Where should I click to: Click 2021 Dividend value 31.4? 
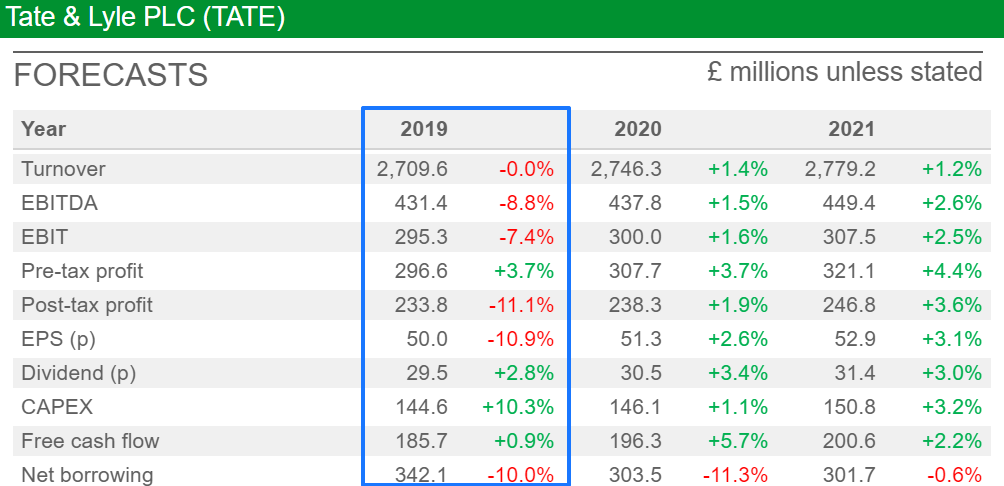pyautogui.click(x=855, y=373)
